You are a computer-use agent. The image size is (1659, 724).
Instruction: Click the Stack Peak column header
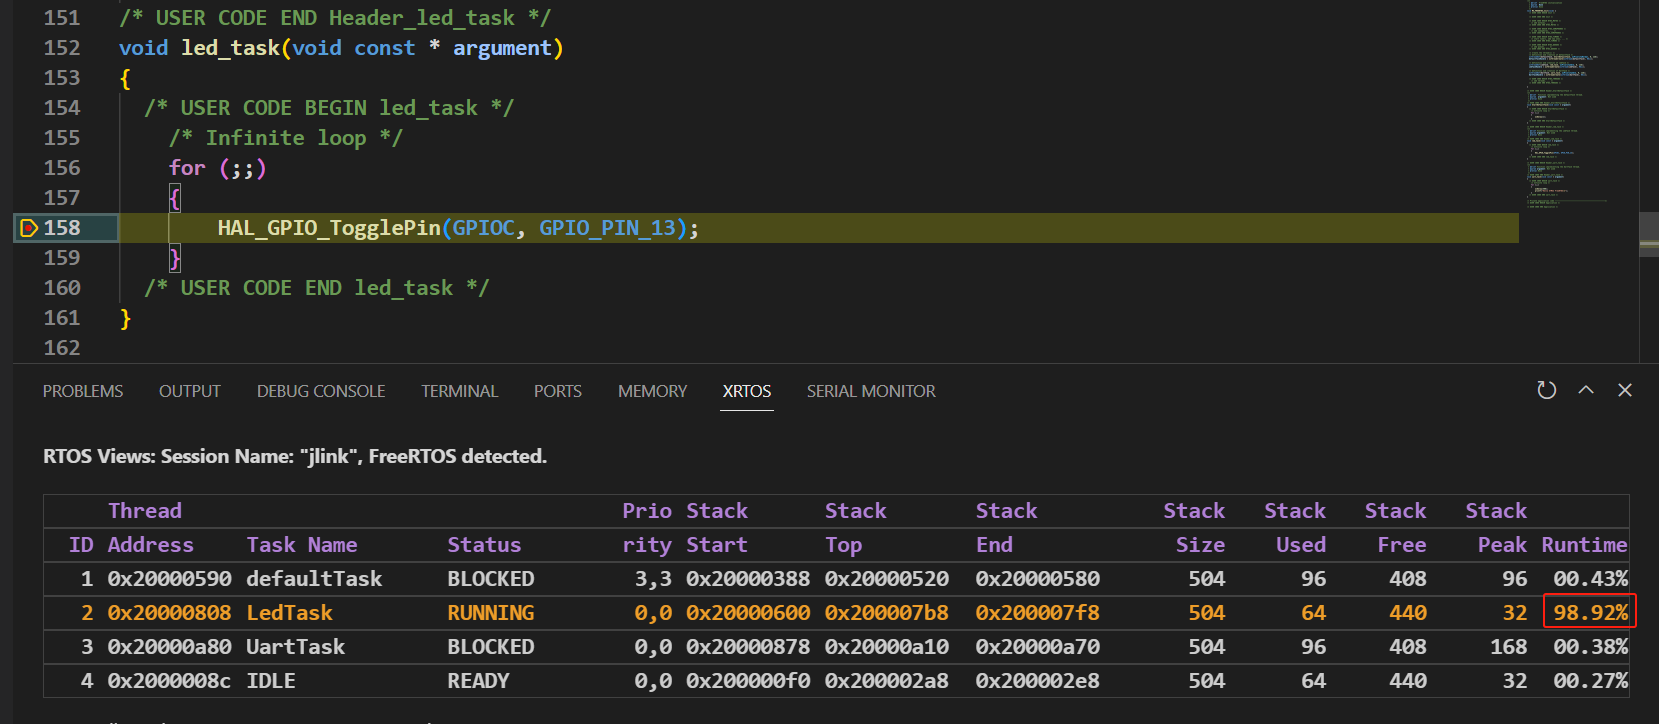coord(1496,528)
